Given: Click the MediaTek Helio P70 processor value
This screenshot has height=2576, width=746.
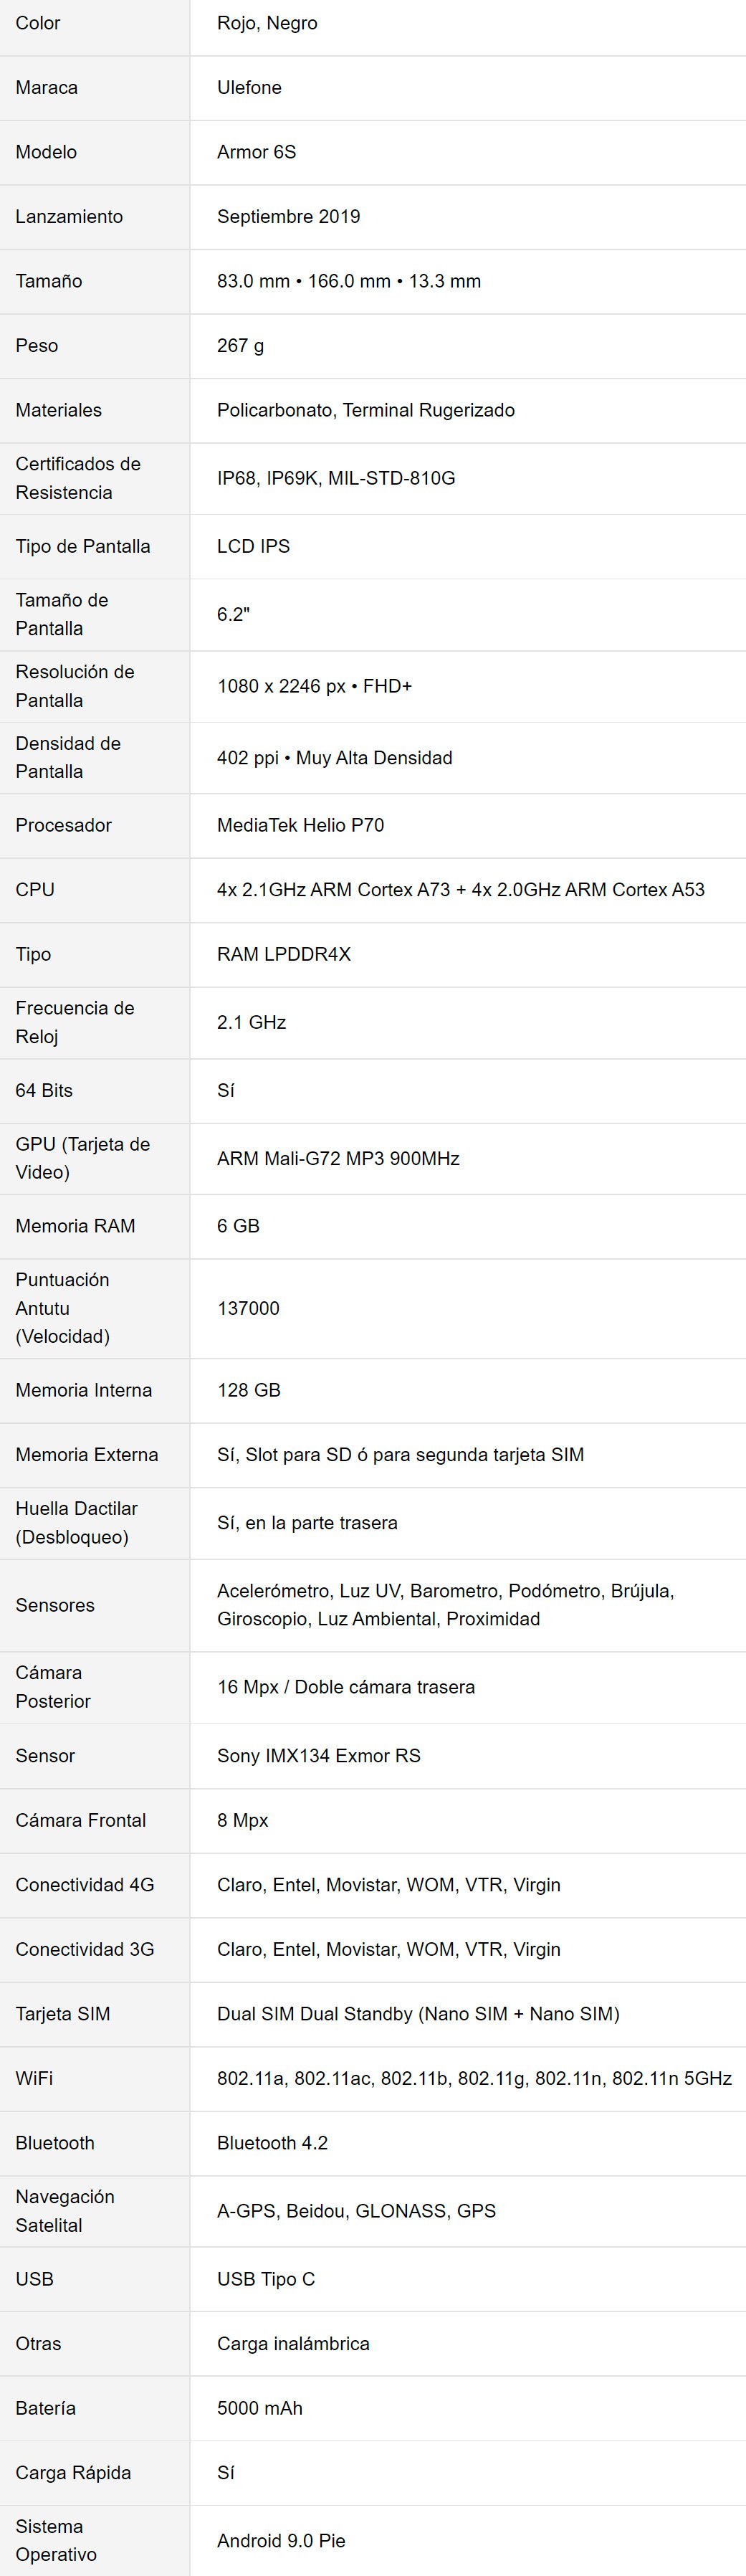Looking at the screenshot, I should 300,825.
